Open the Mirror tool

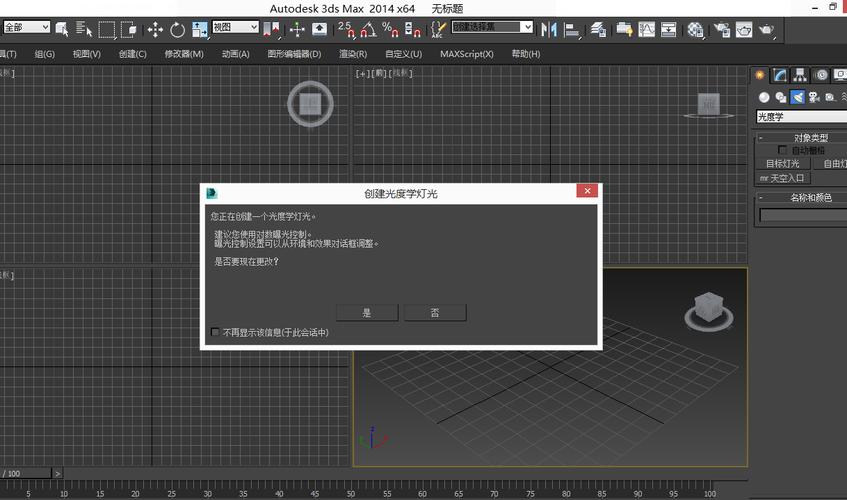coord(549,29)
